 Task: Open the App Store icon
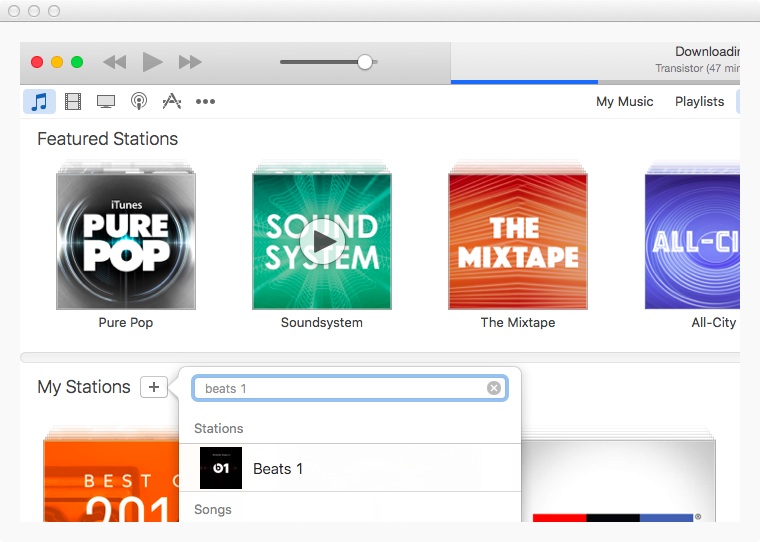[172, 101]
